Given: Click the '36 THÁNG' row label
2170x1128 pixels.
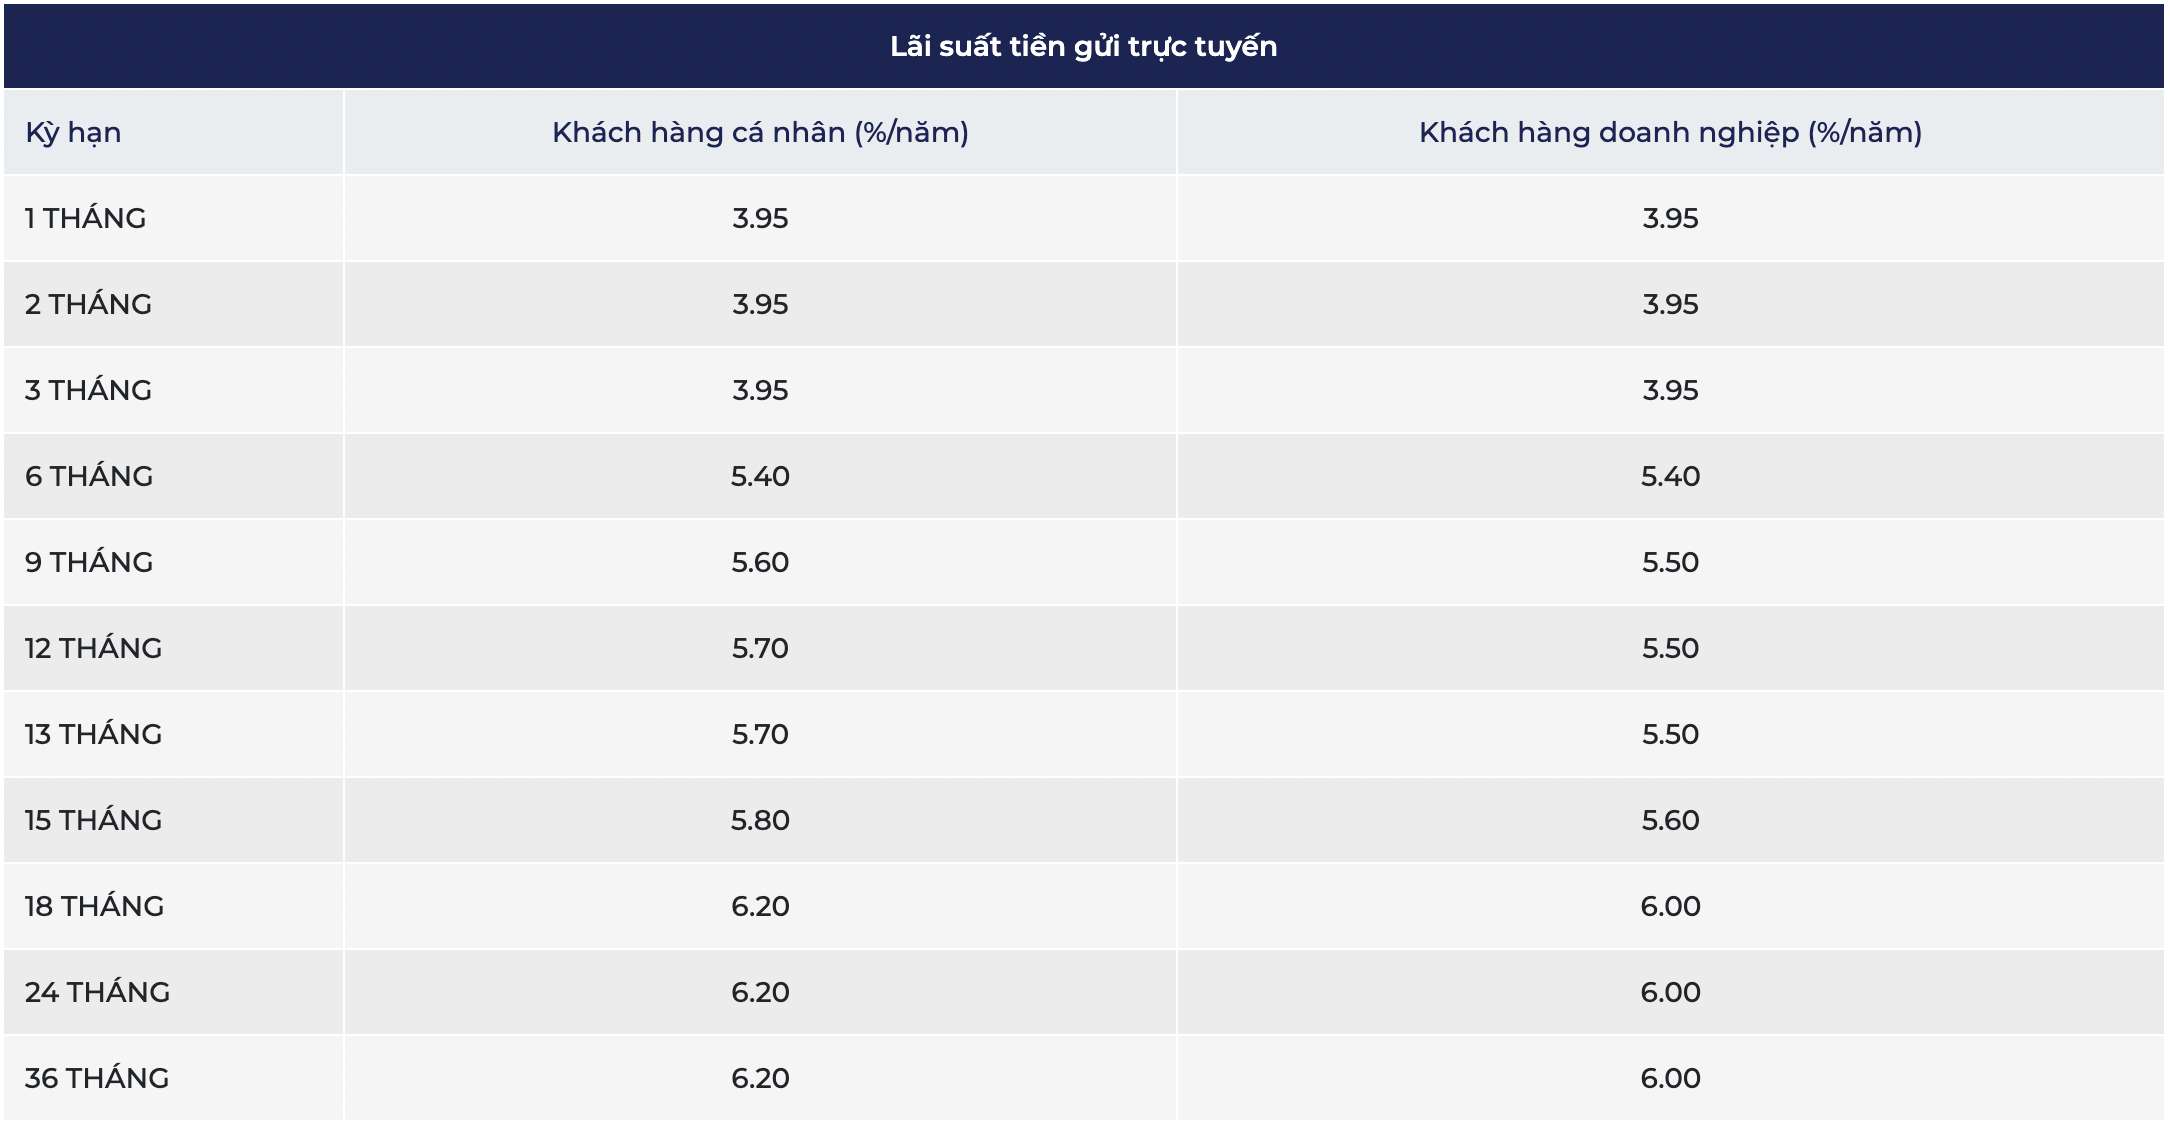Looking at the screenshot, I should (97, 1079).
